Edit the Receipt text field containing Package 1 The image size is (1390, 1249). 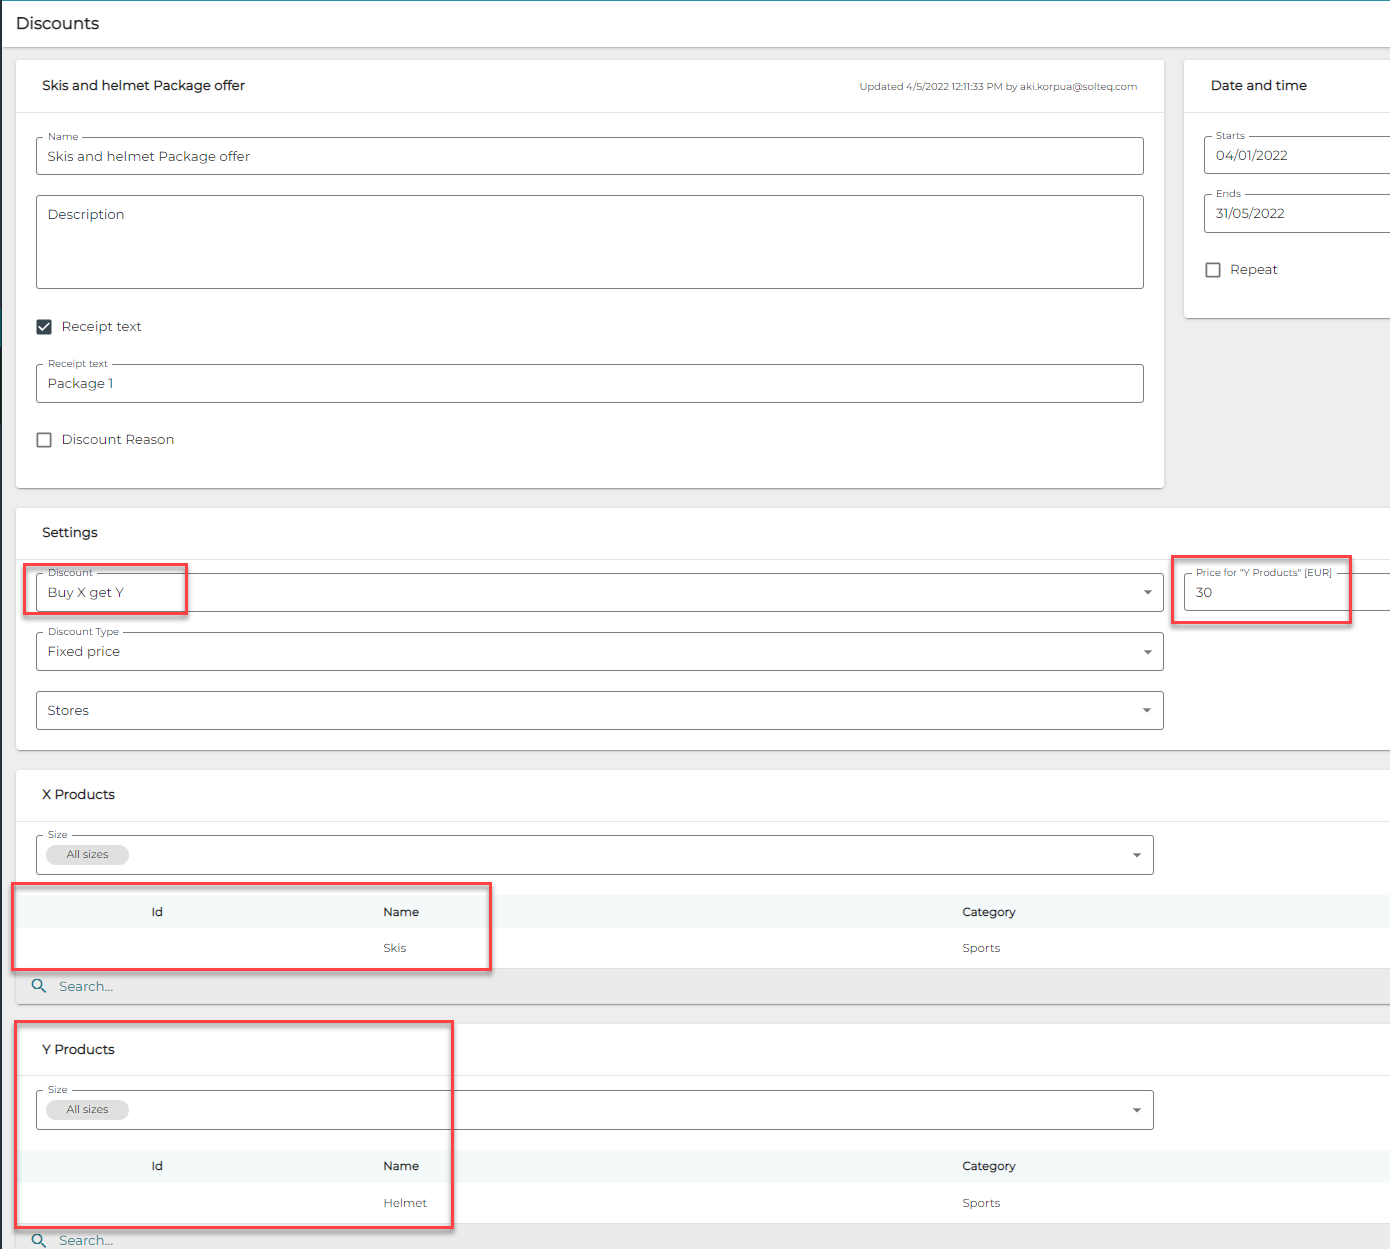click(590, 384)
